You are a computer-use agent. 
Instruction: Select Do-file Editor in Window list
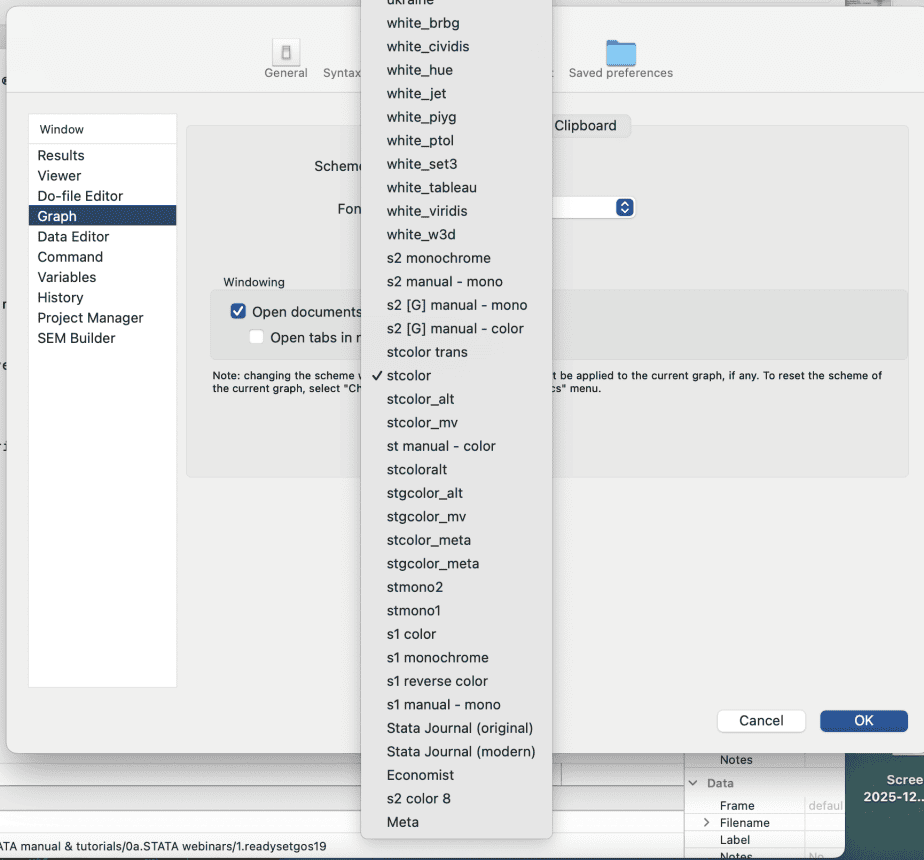click(80, 196)
